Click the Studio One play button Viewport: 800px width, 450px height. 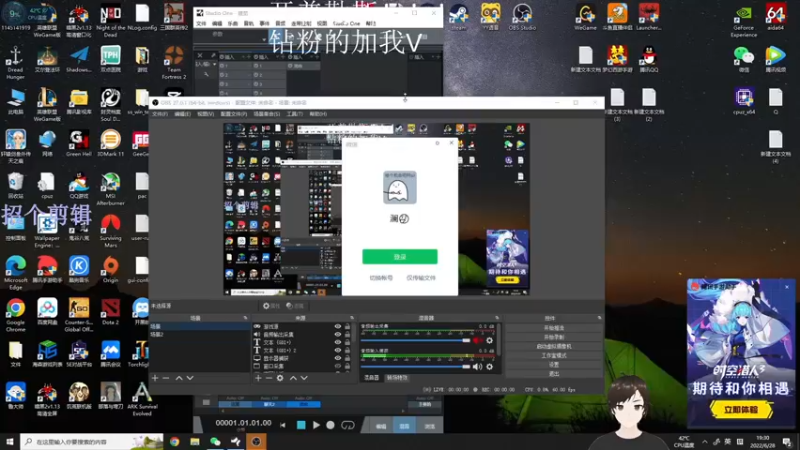click(x=316, y=424)
